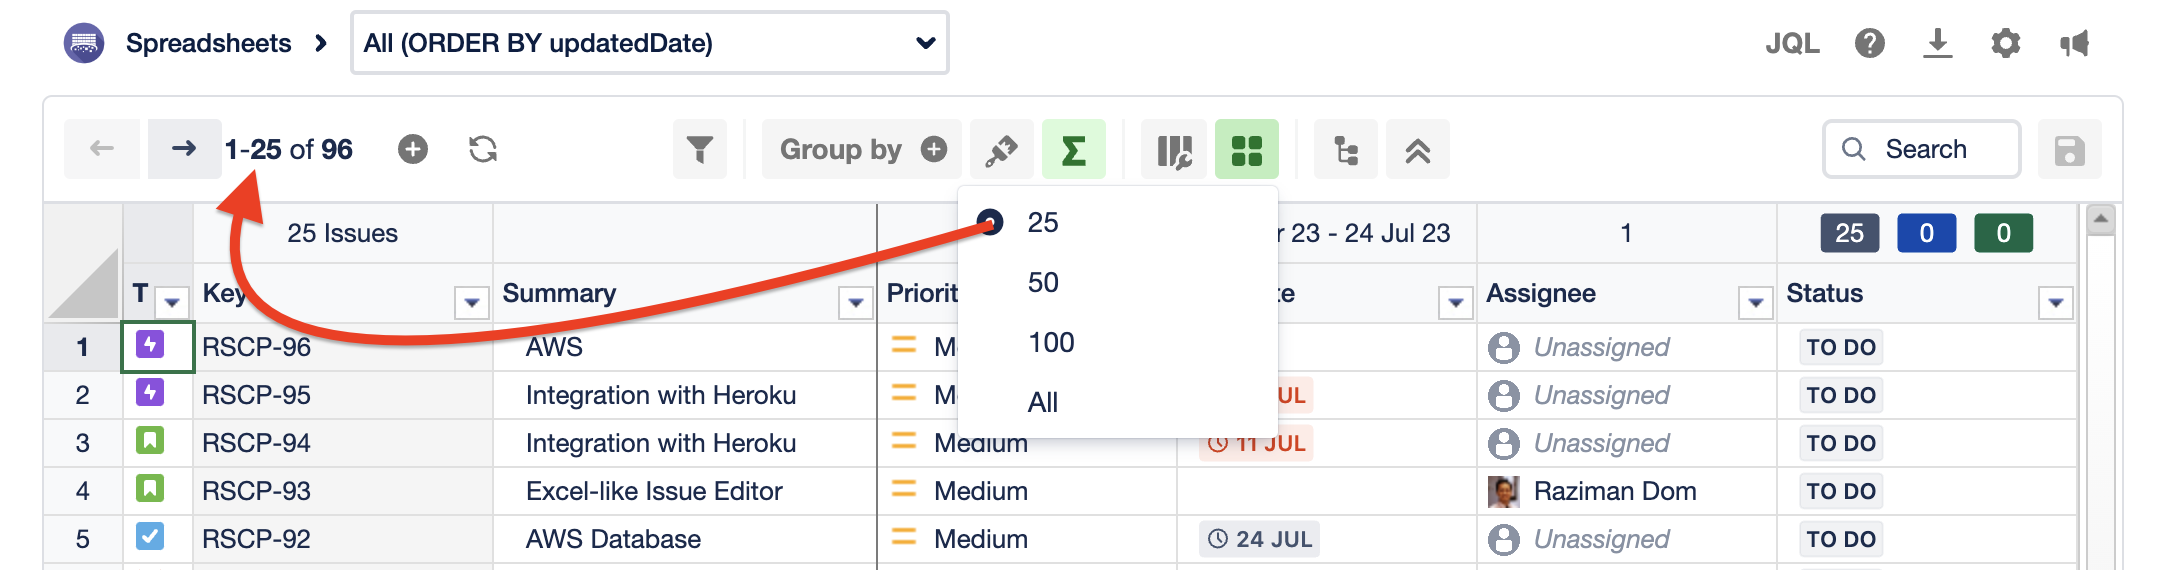2158x570 pixels.
Task: Click the download export icon
Action: pyautogui.click(x=1937, y=43)
